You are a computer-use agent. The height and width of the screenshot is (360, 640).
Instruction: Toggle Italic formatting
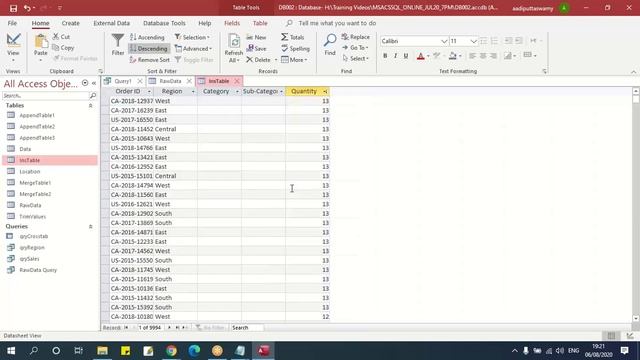click(395, 56)
